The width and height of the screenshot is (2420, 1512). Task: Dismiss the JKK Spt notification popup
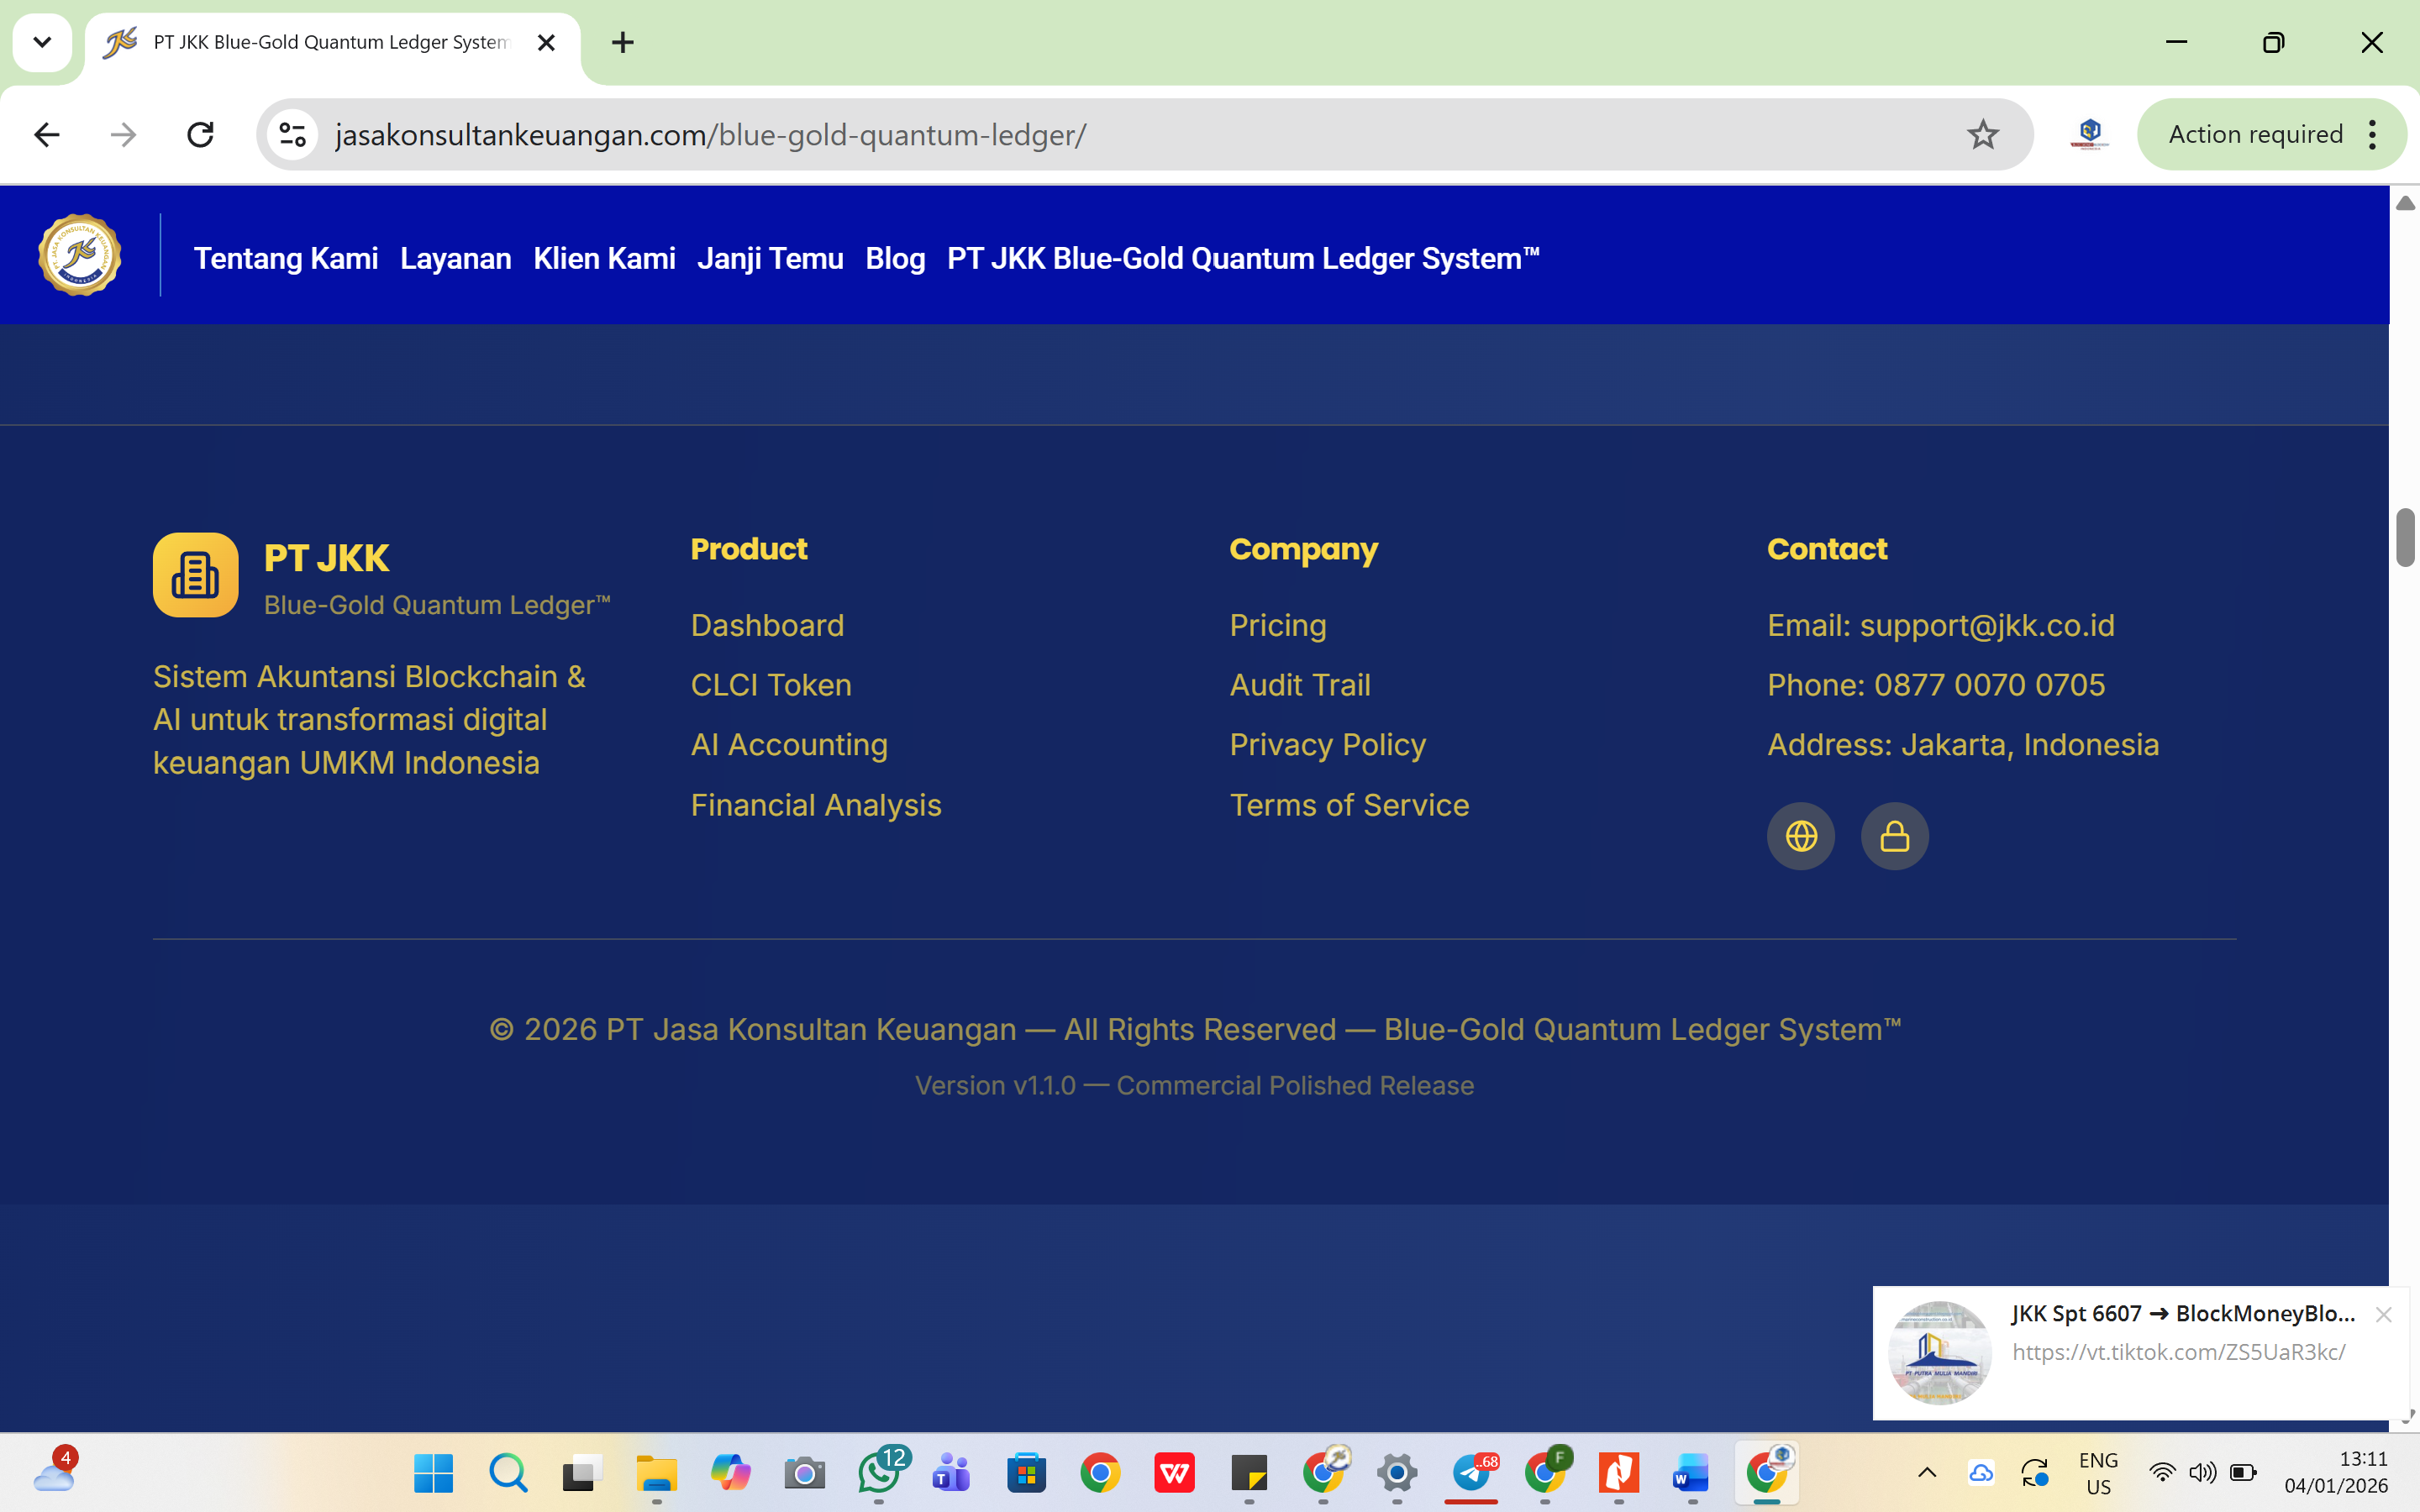(2384, 1315)
